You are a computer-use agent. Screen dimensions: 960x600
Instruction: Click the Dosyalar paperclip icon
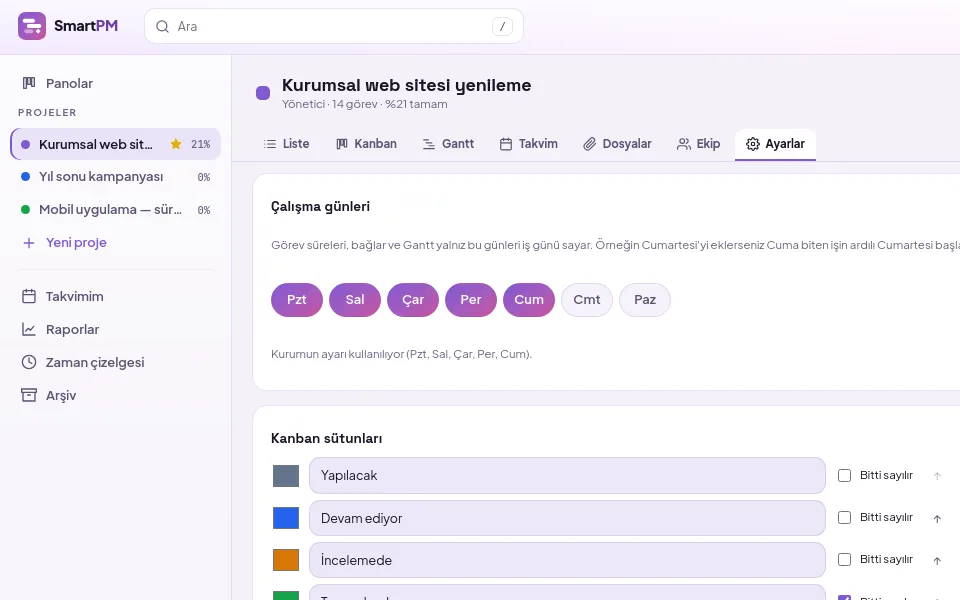click(589, 144)
